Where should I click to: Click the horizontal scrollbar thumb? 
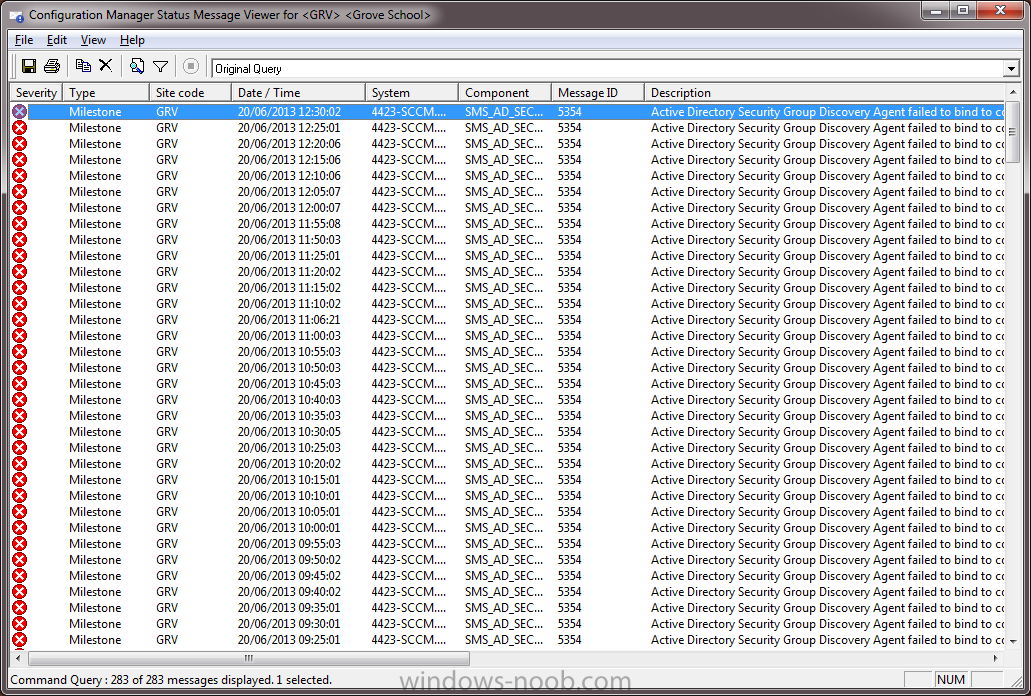click(249, 658)
